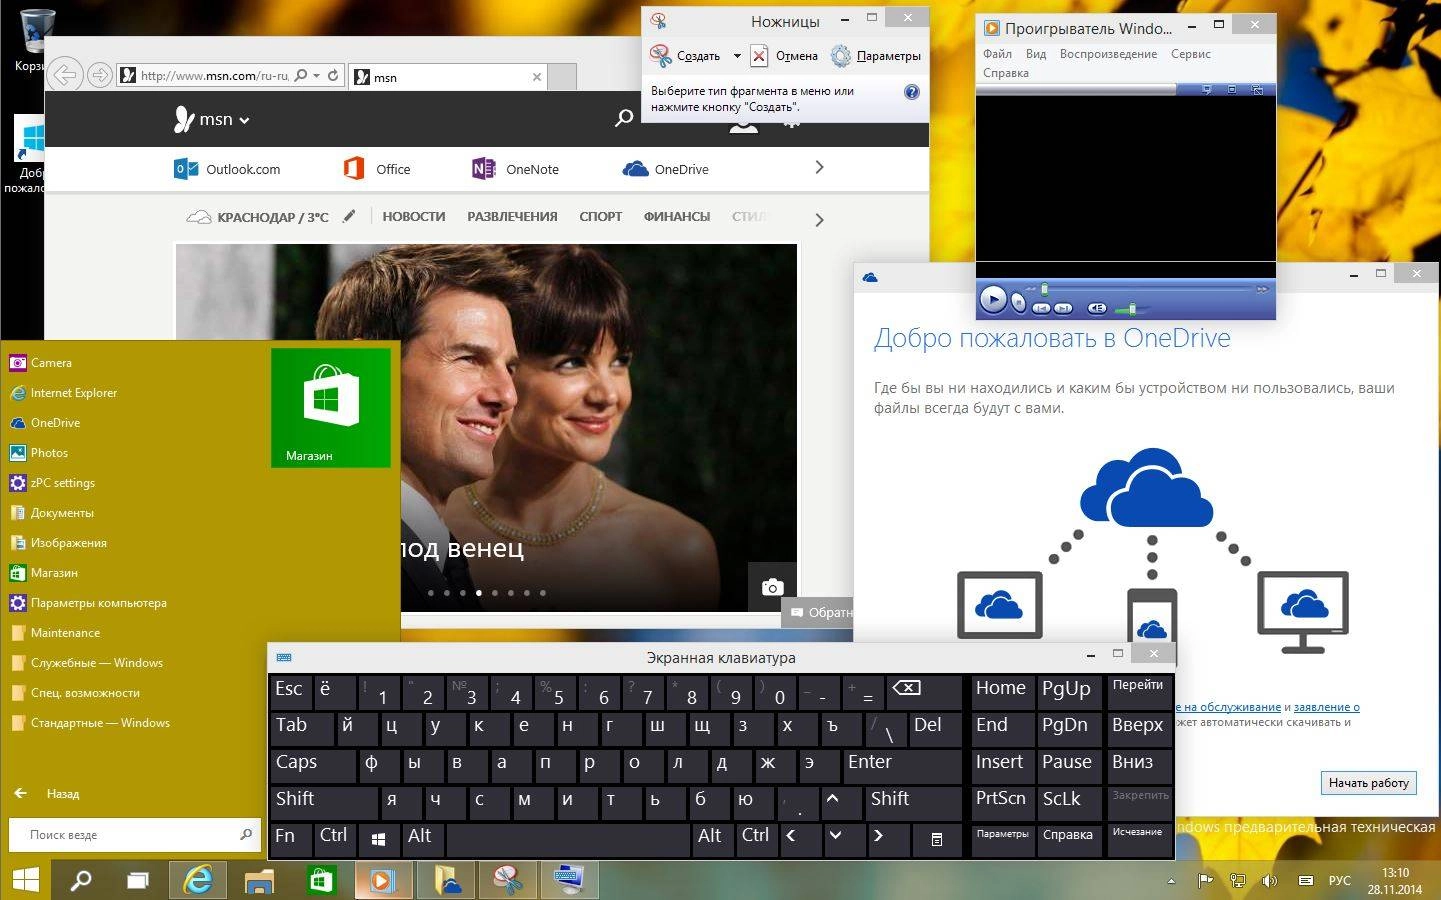Open the Файл menu in the media player
The image size is (1441, 900).
[997, 54]
